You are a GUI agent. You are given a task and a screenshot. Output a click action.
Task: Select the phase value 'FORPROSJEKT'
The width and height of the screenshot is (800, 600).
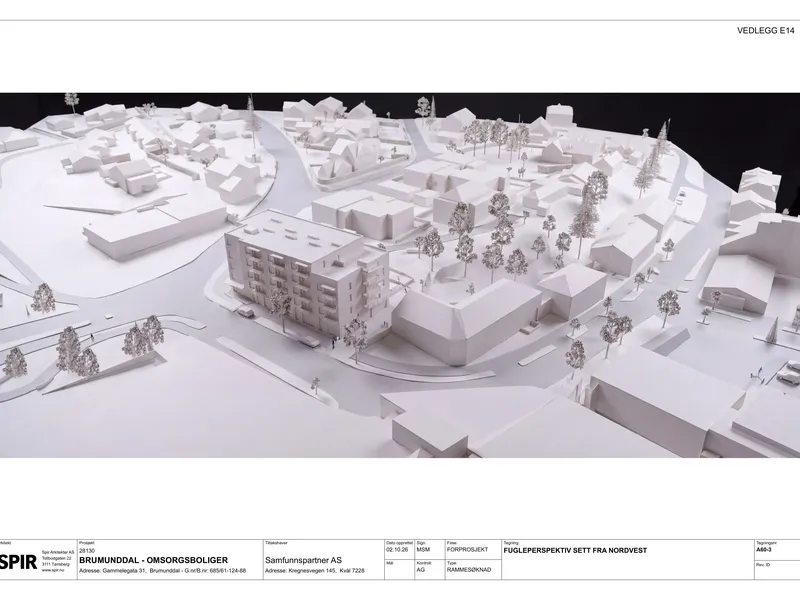click(467, 550)
